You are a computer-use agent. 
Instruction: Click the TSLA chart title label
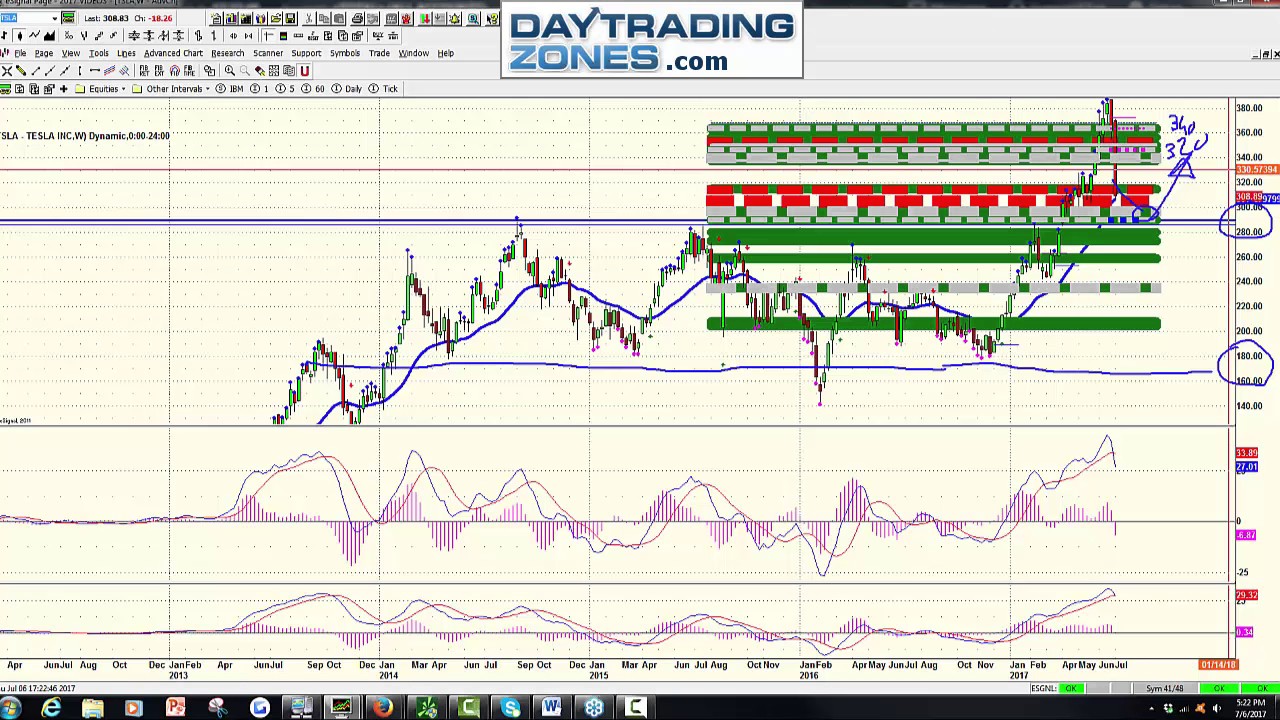[85, 136]
